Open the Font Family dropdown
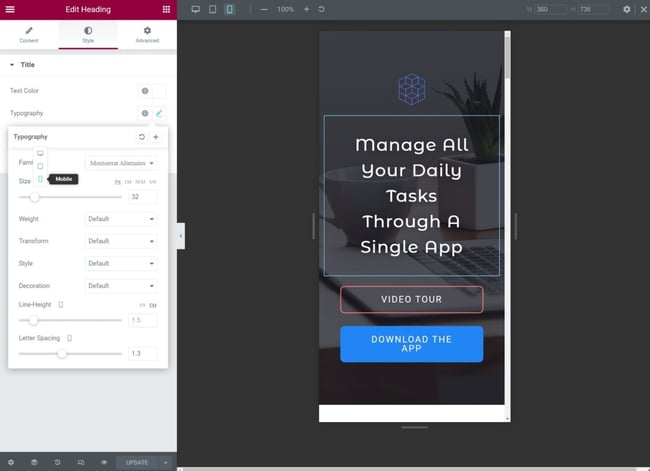 point(121,162)
